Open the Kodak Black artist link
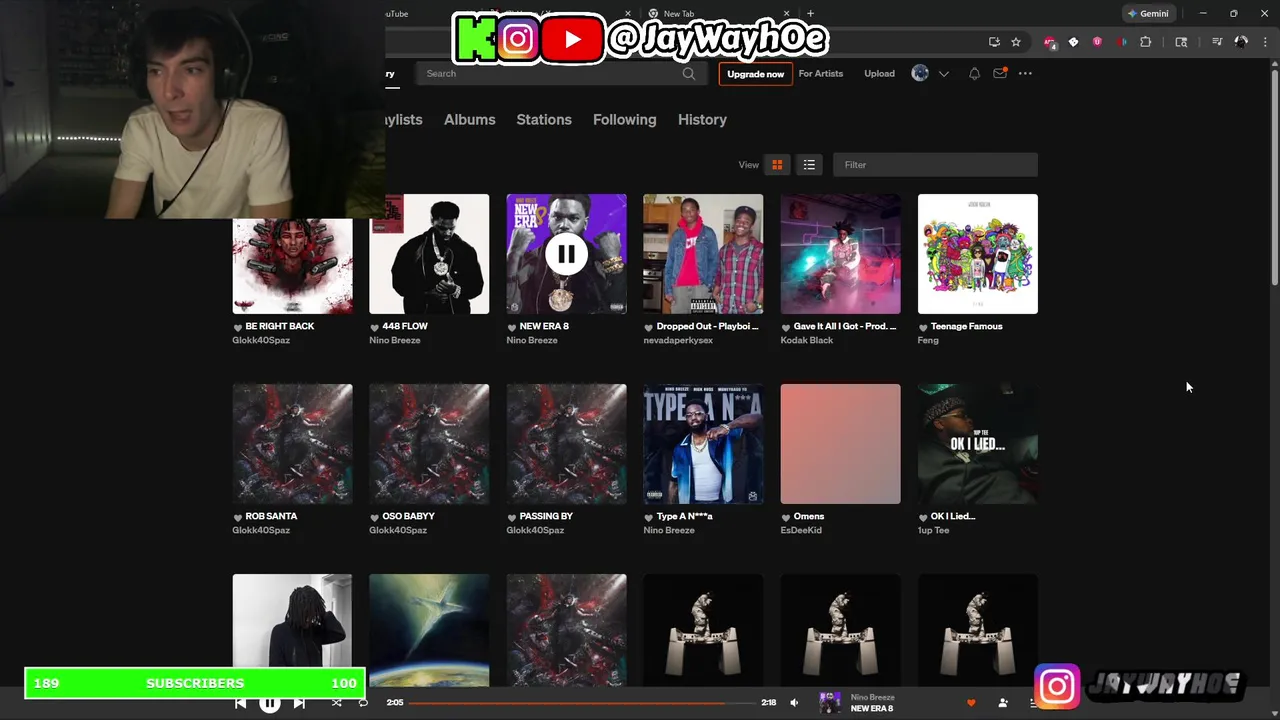The width and height of the screenshot is (1280, 720). tap(806, 341)
